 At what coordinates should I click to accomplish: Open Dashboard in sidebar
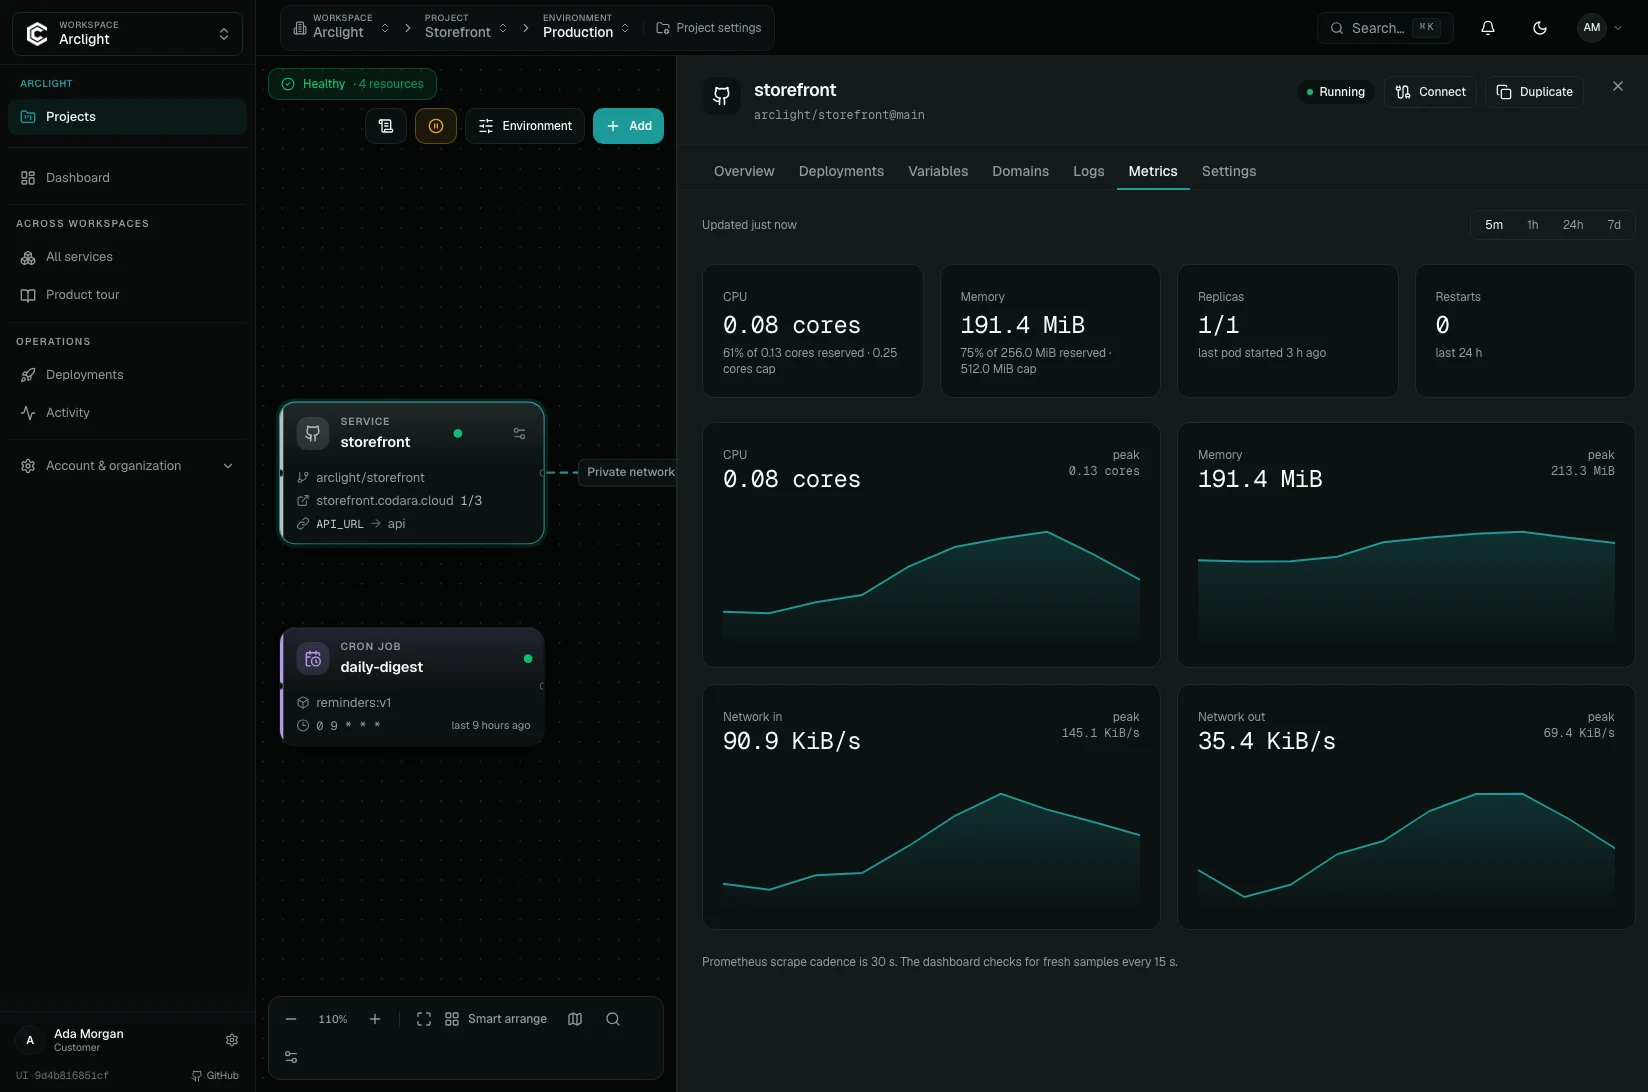127,178
